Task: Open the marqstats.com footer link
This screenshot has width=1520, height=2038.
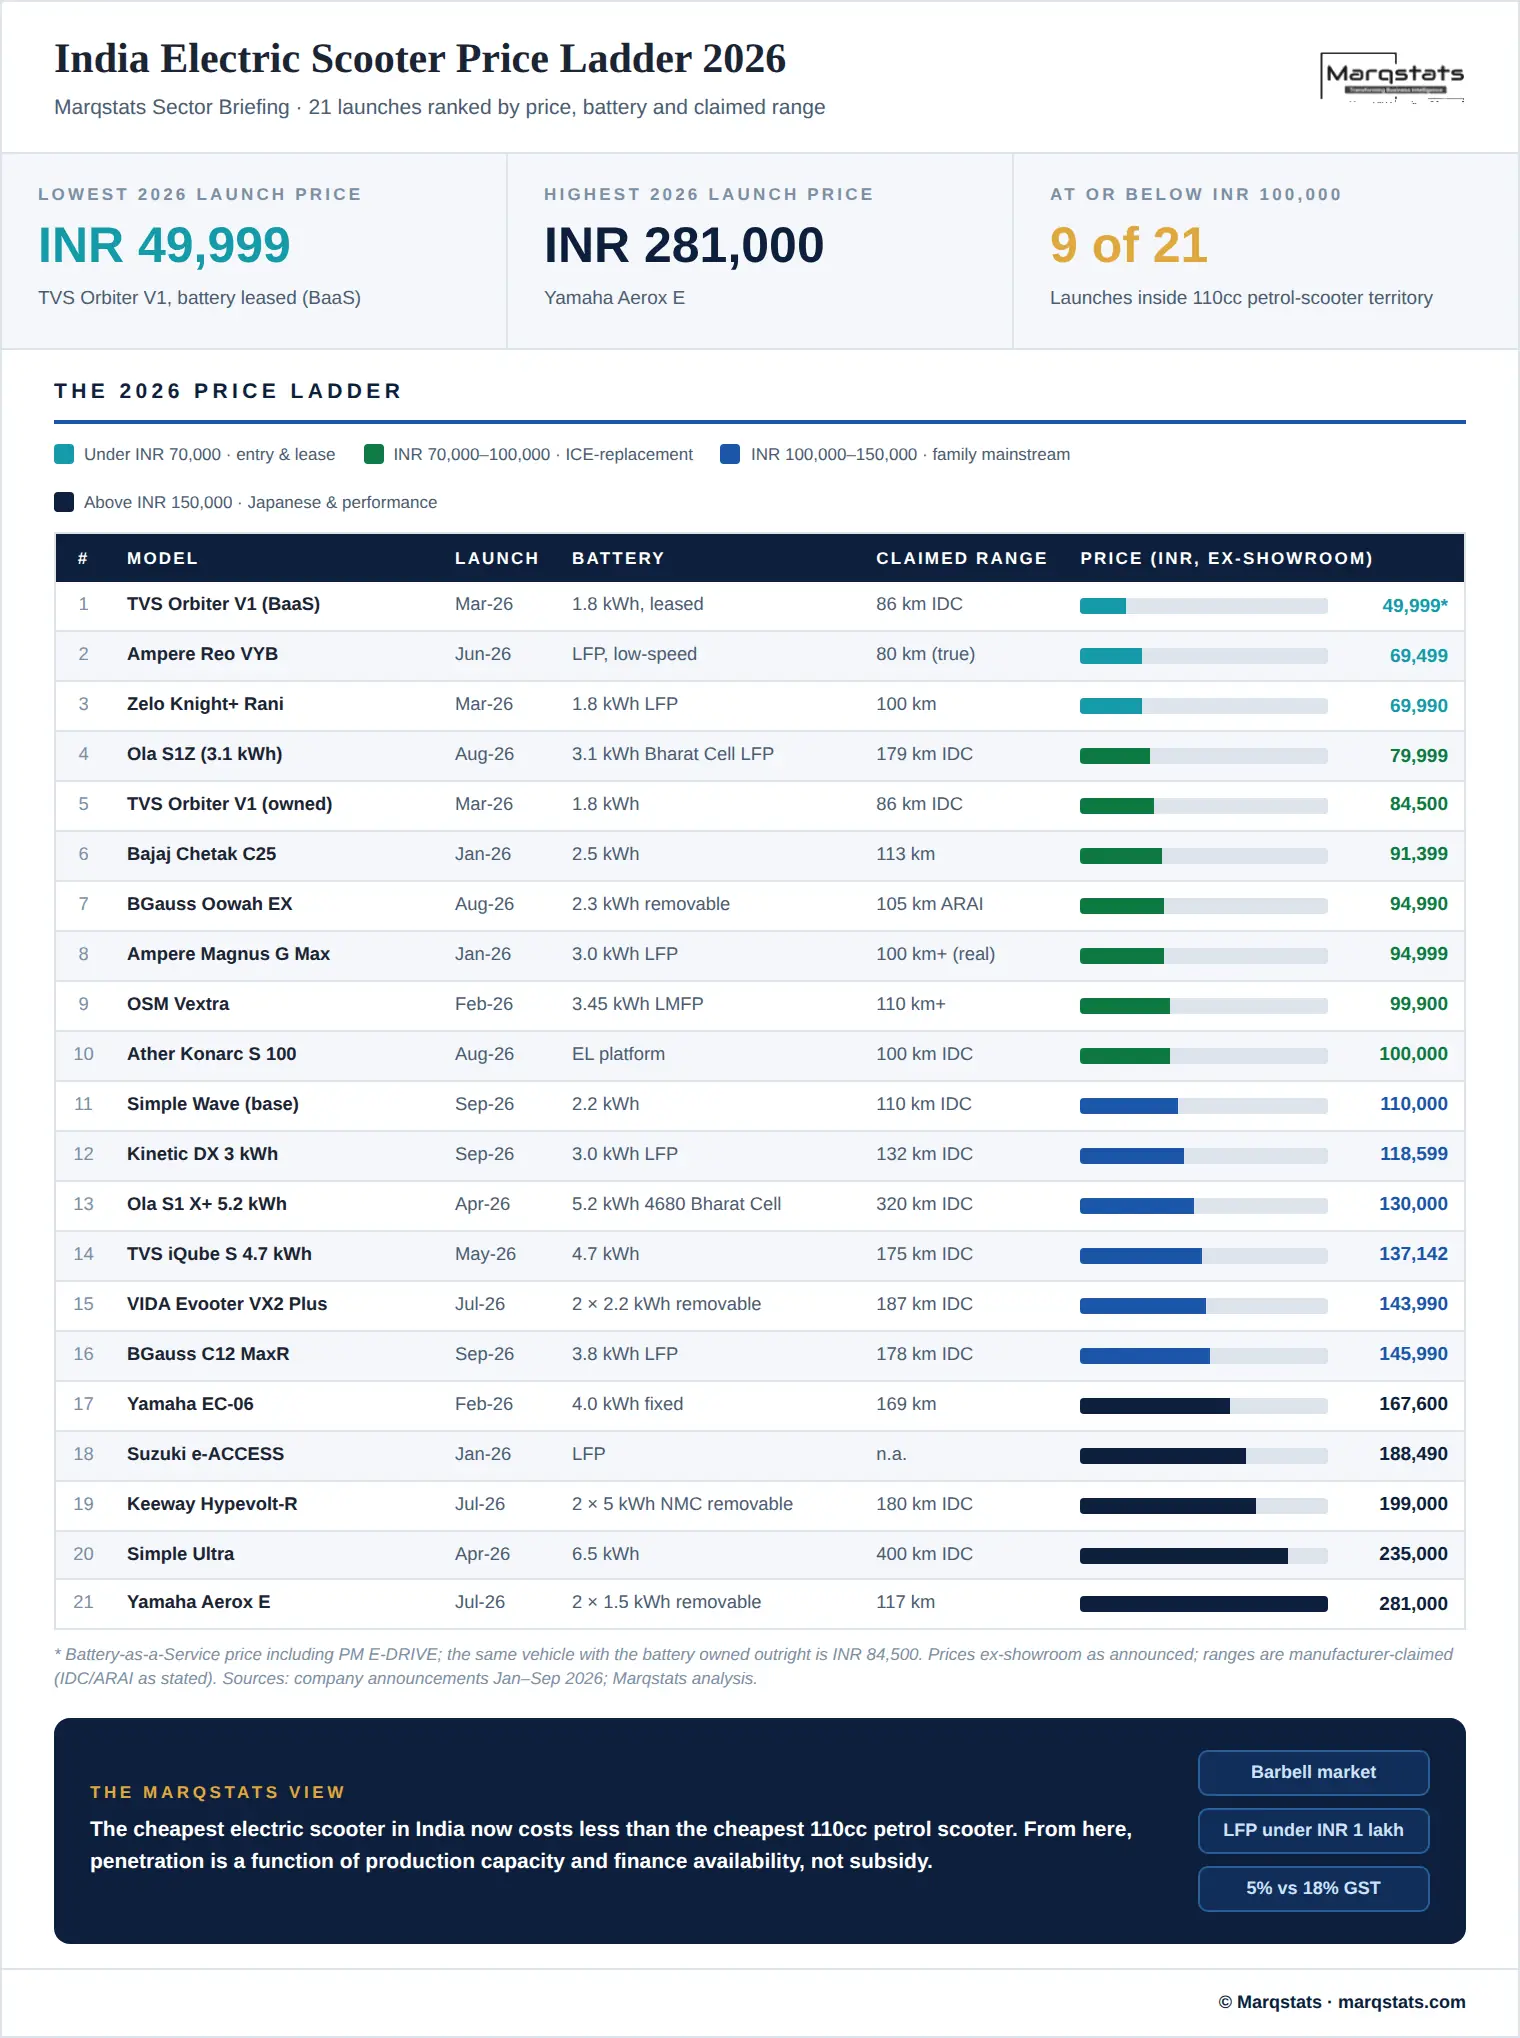Action: [x=1401, y=2002]
